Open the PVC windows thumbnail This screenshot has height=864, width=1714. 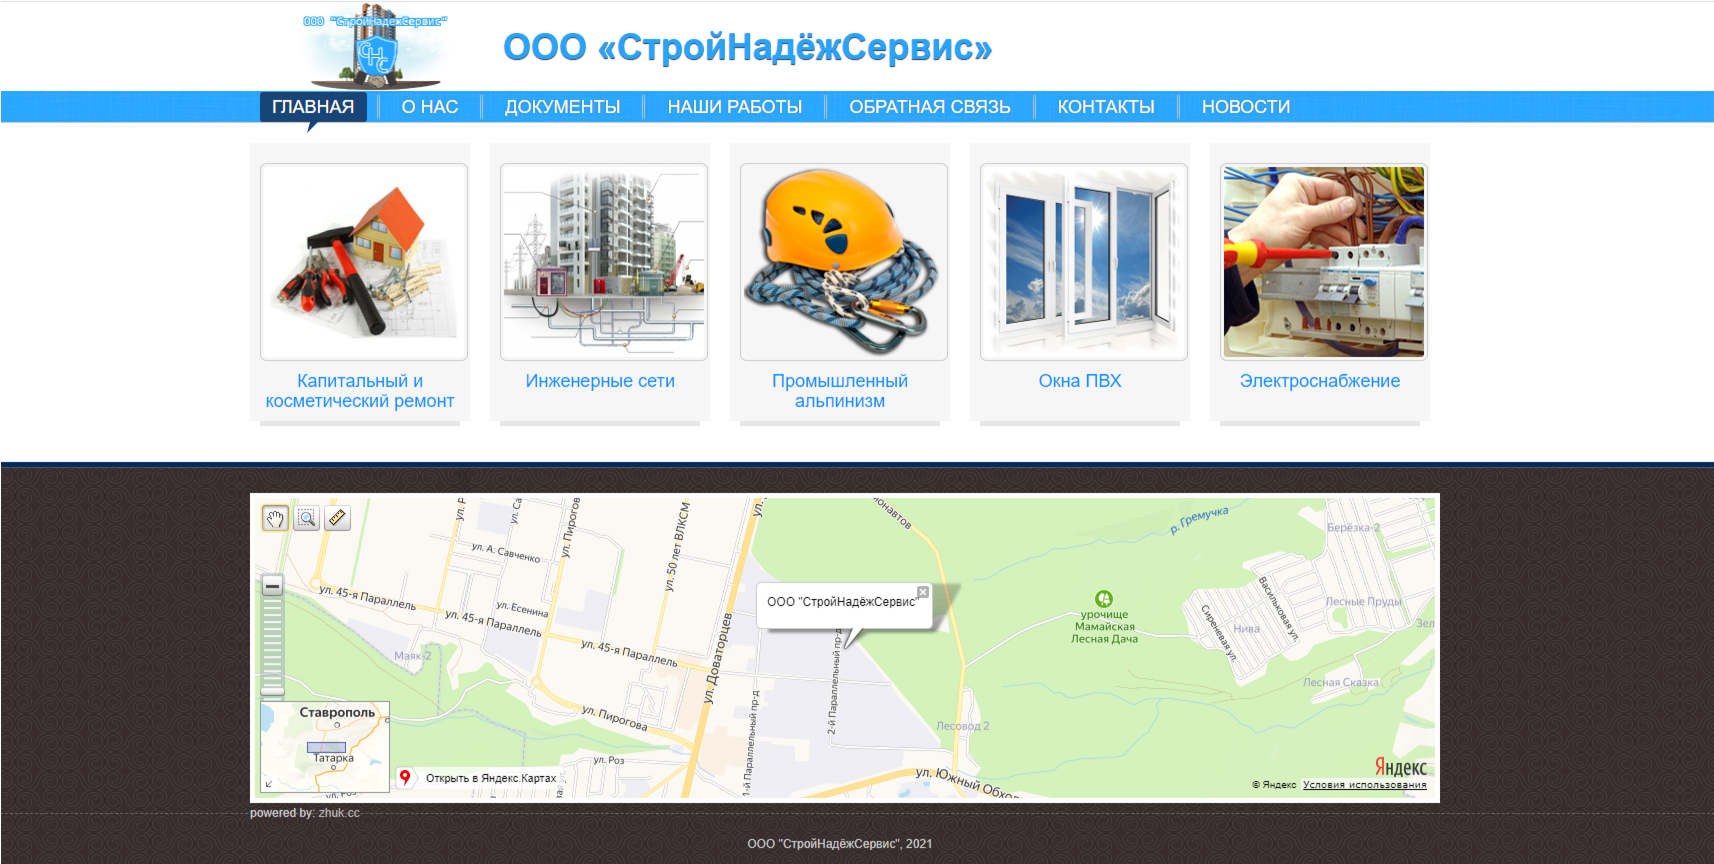point(1084,262)
